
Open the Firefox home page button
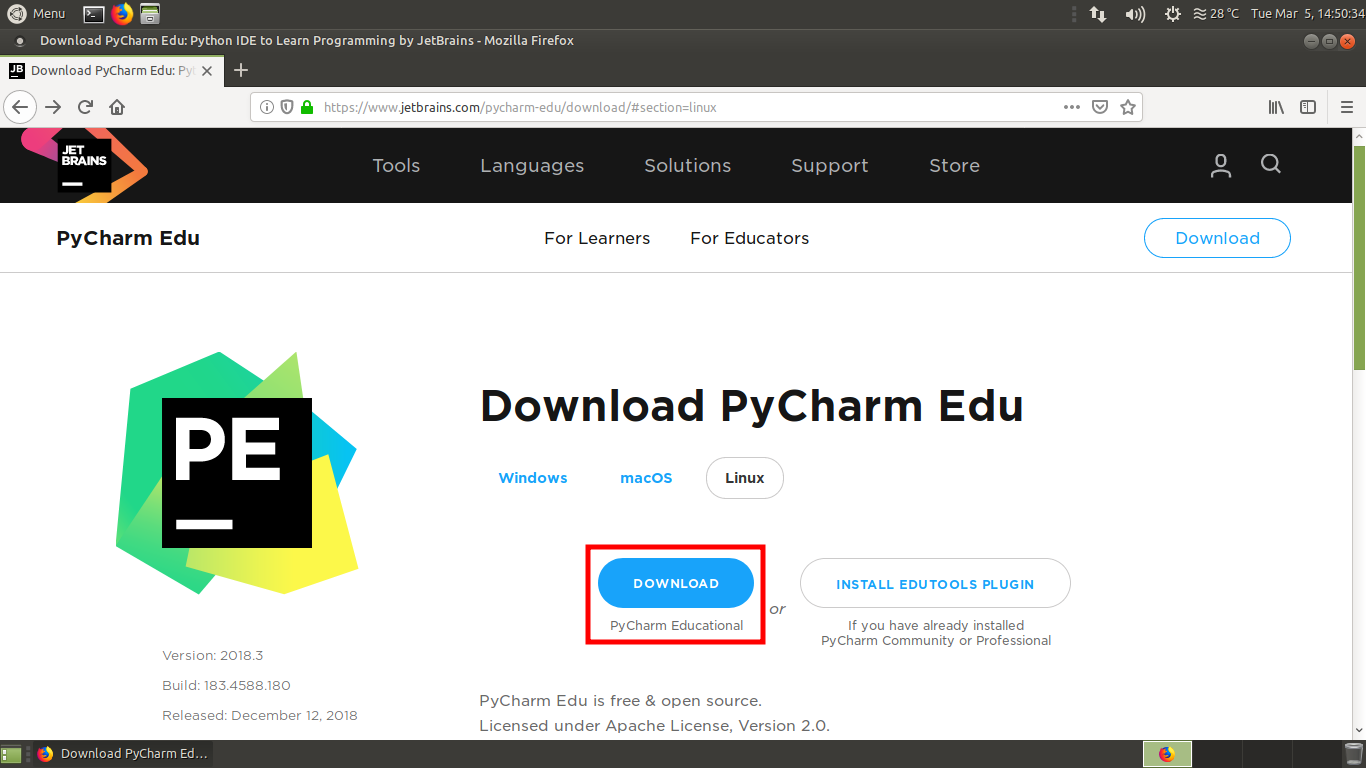(117, 107)
